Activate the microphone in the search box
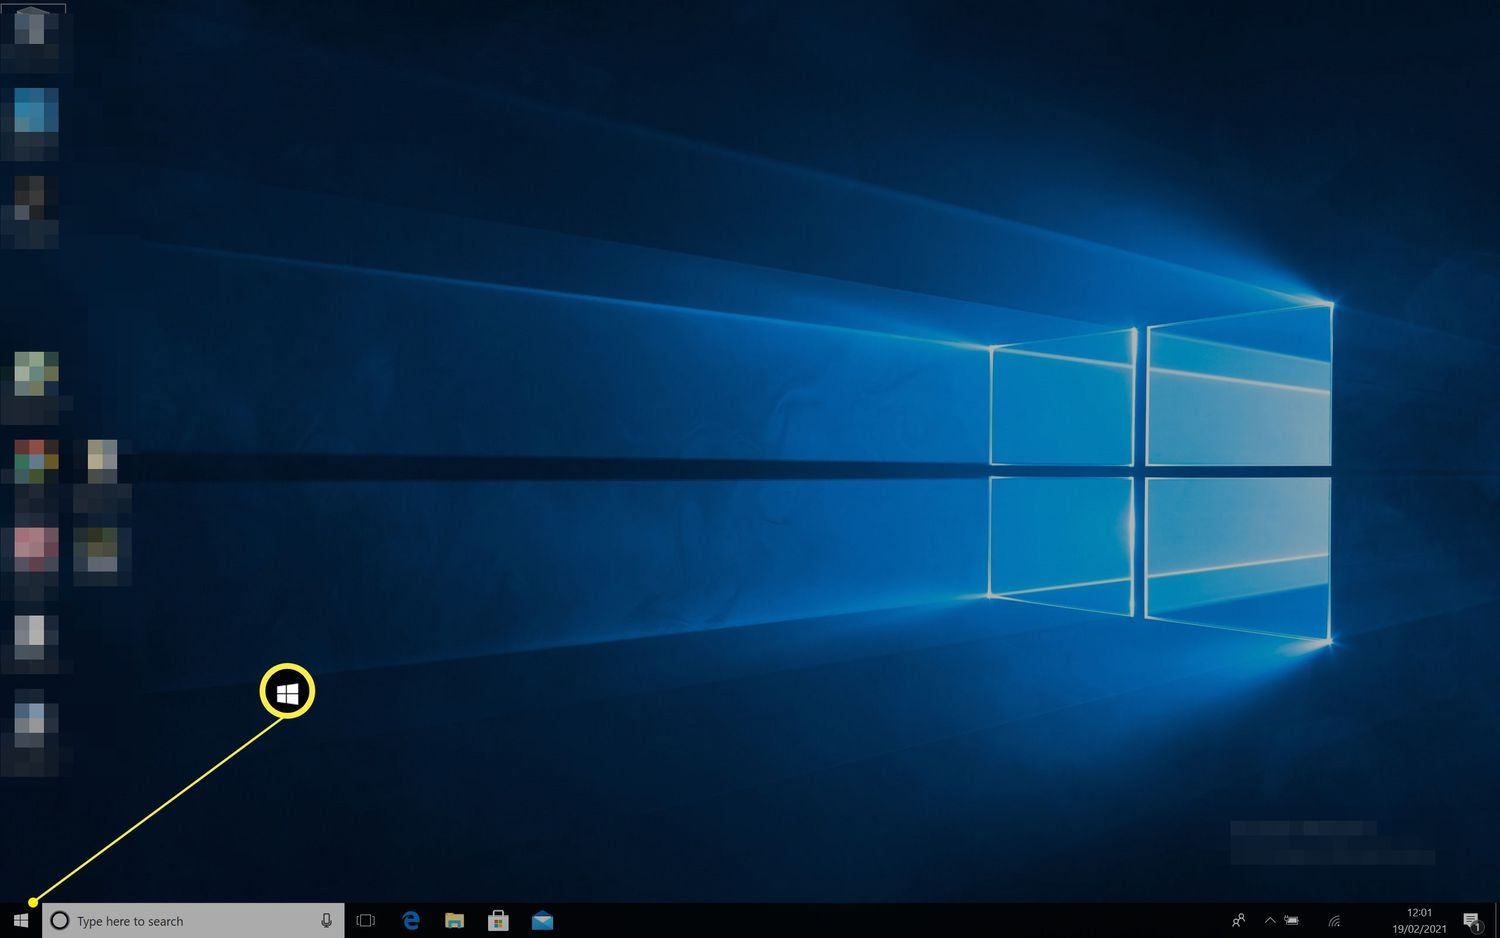The image size is (1500, 938). (326, 921)
